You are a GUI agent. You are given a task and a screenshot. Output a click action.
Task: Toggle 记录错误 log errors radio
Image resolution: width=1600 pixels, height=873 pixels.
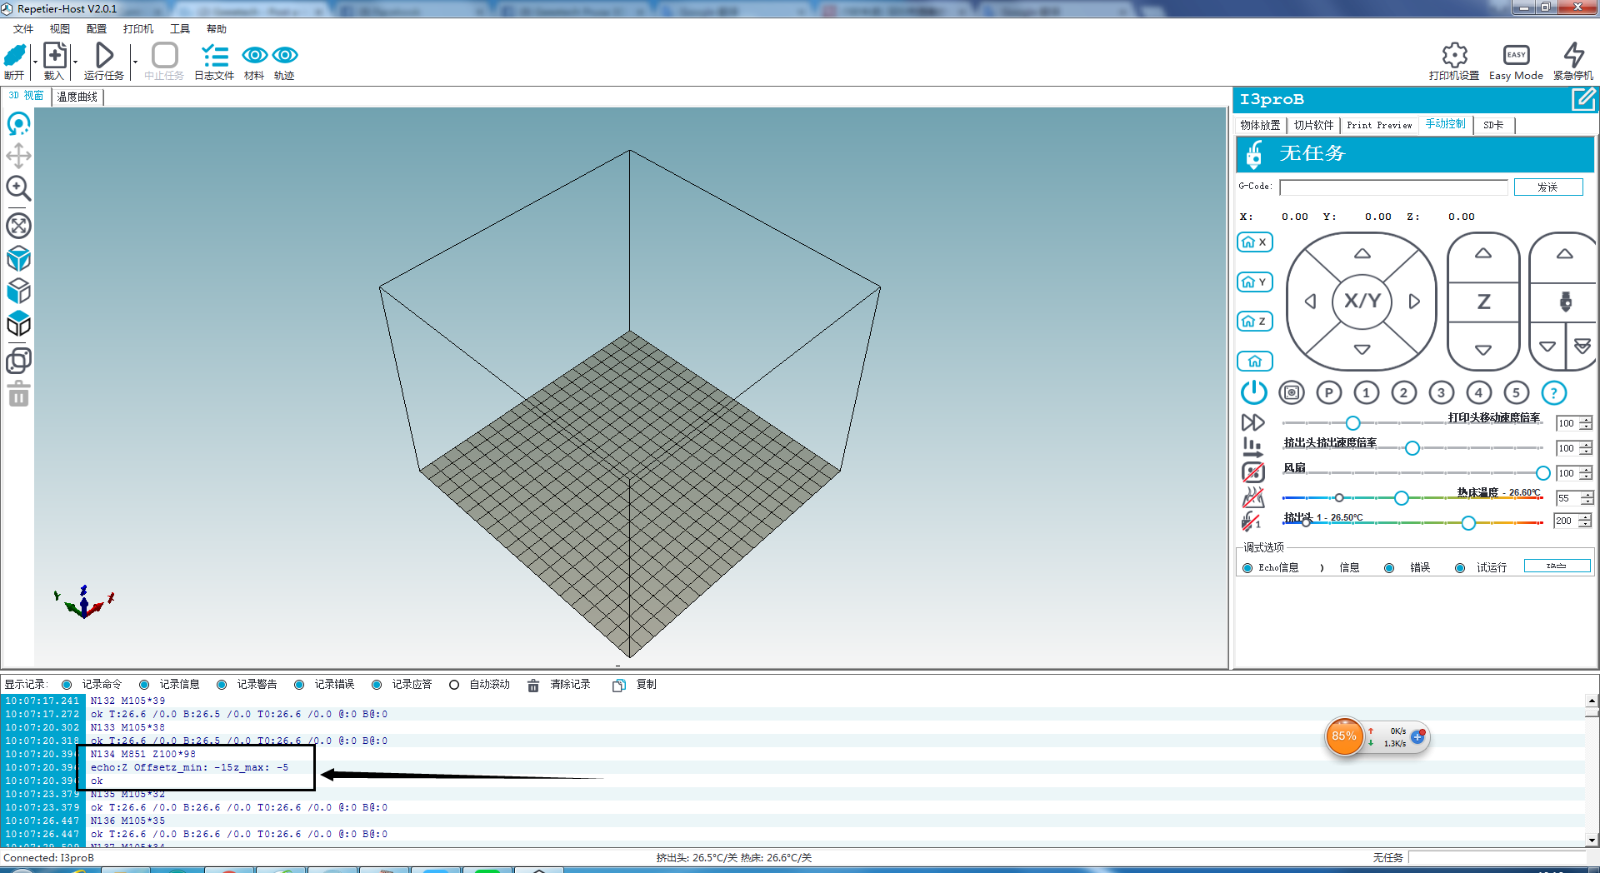click(x=299, y=685)
